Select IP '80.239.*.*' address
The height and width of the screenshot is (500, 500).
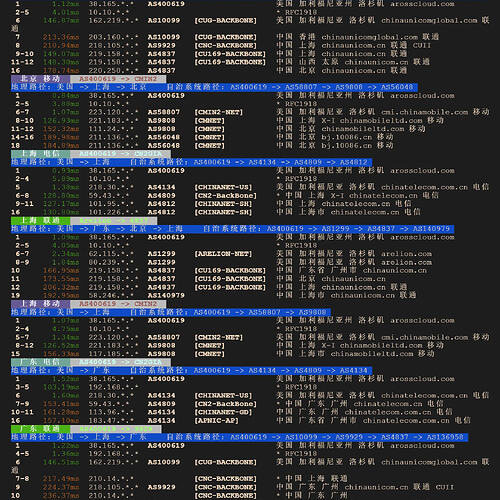pos(111,262)
